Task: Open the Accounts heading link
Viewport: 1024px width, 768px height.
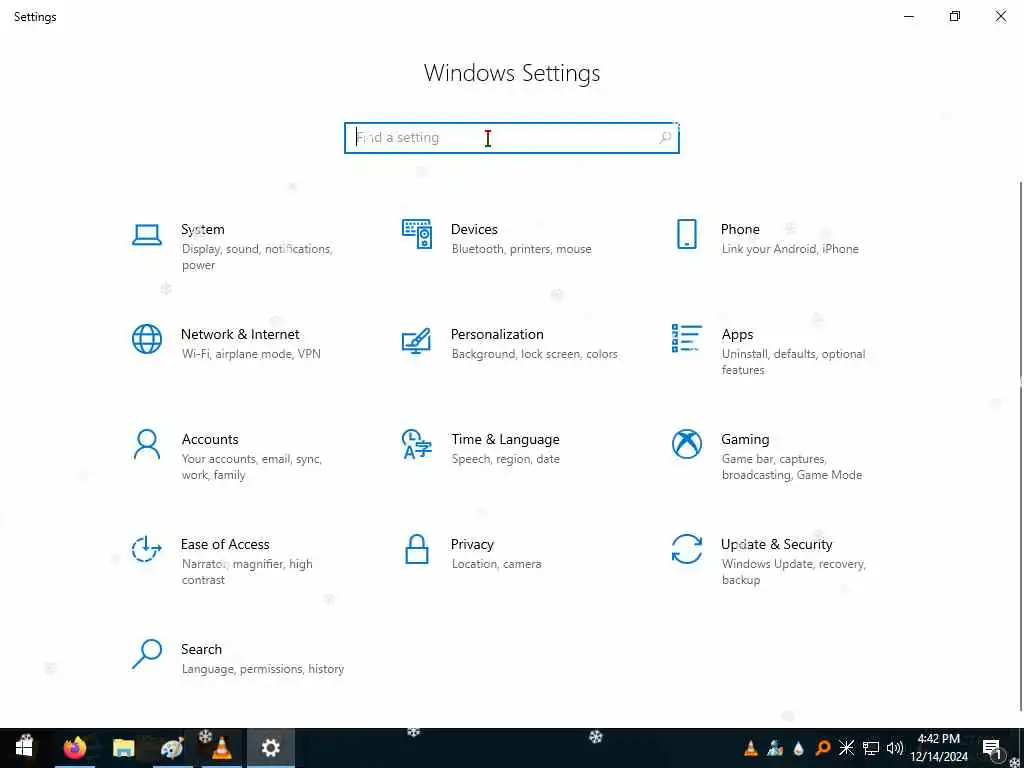Action: tap(210, 440)
